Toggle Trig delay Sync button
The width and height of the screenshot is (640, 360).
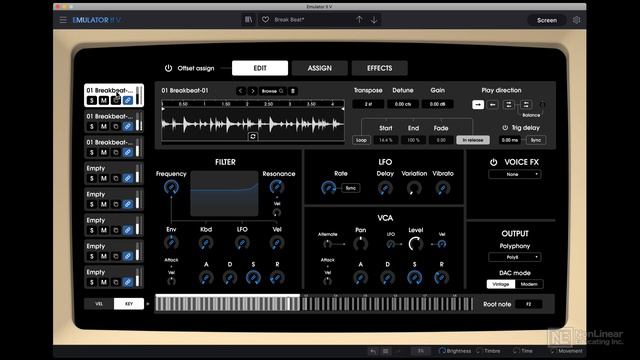point(536,140)
